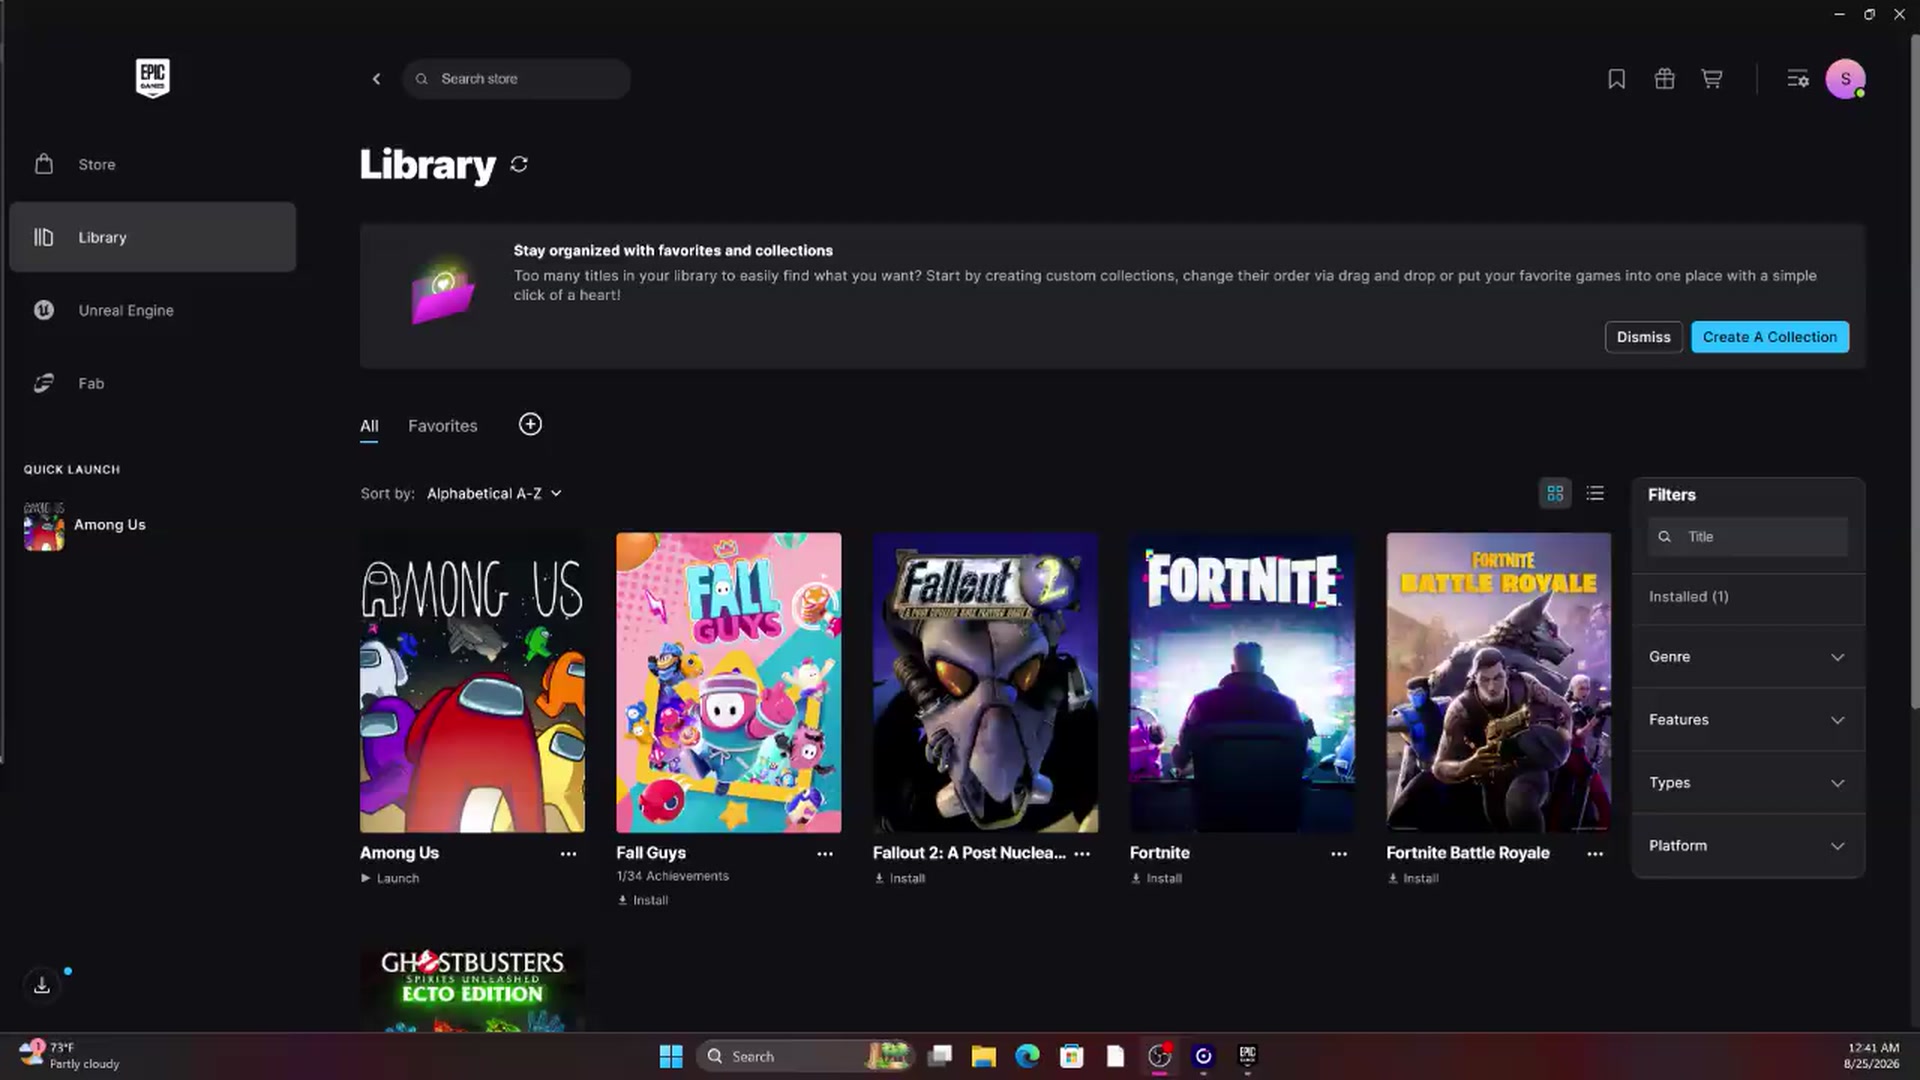Switch to list view
Viewport: 1920px width, 1080px height.
[x=1595, y=493]
